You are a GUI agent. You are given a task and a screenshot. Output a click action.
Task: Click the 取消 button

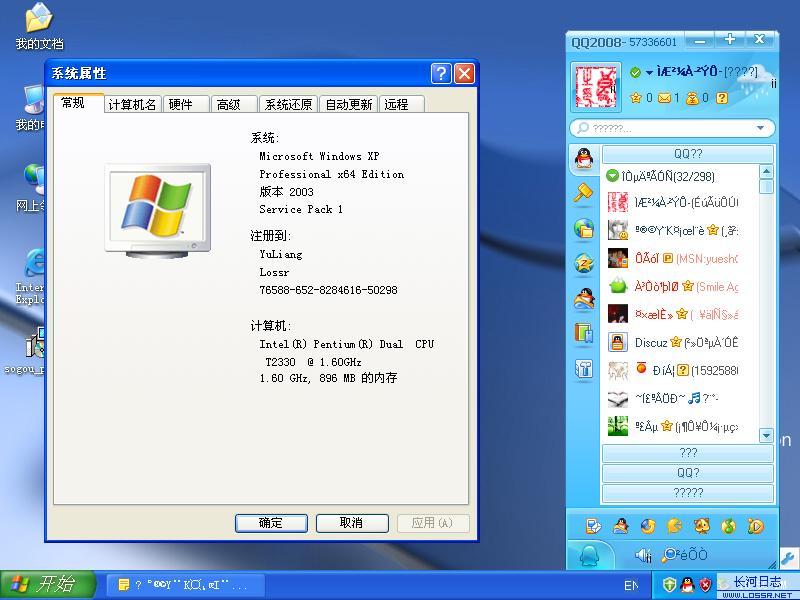point(352,523)
